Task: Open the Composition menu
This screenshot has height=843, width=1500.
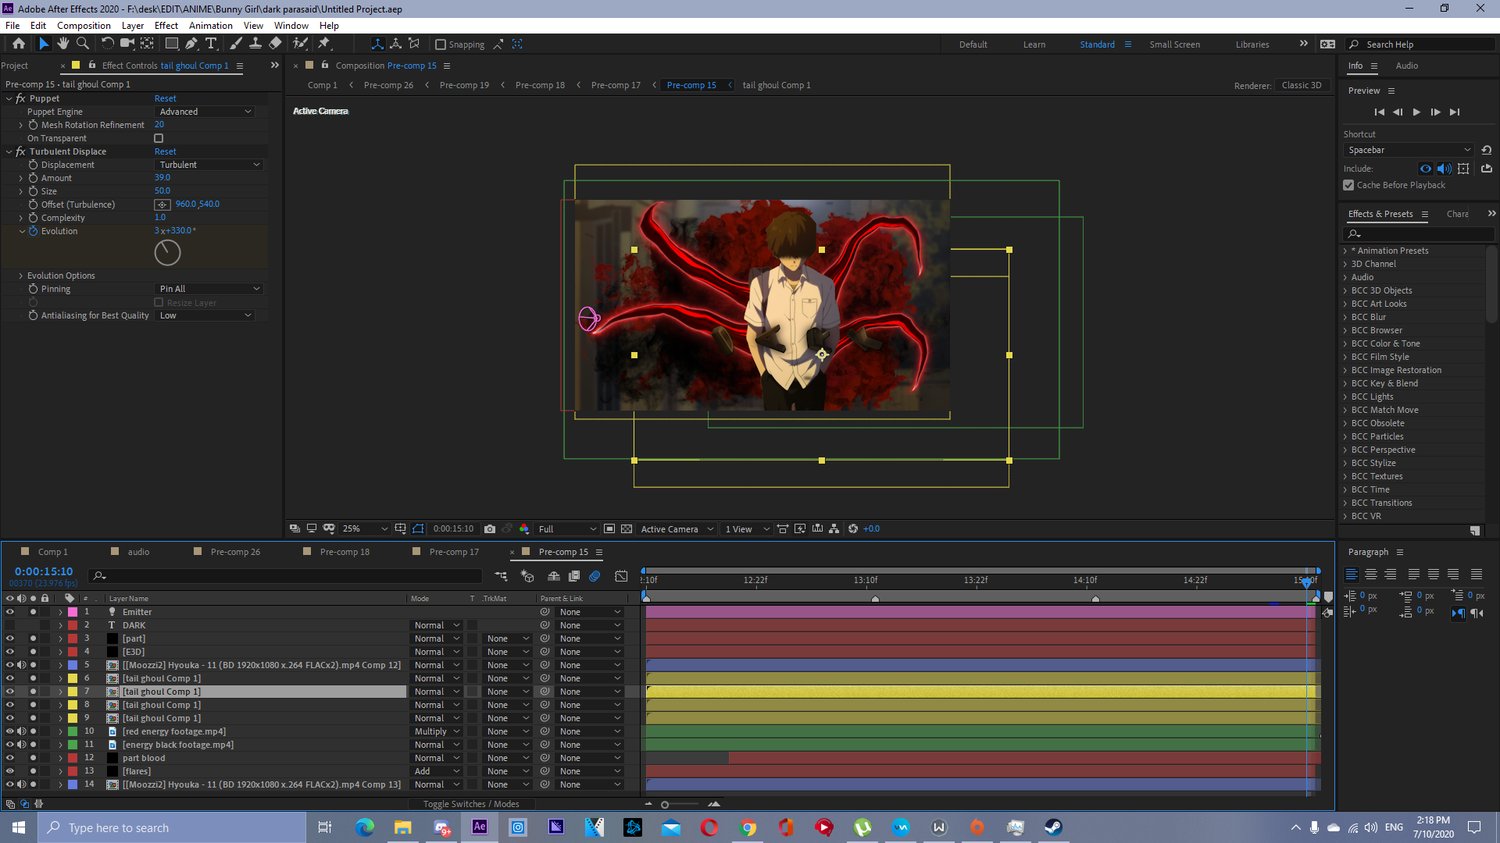Action: (x=84, y=25)
